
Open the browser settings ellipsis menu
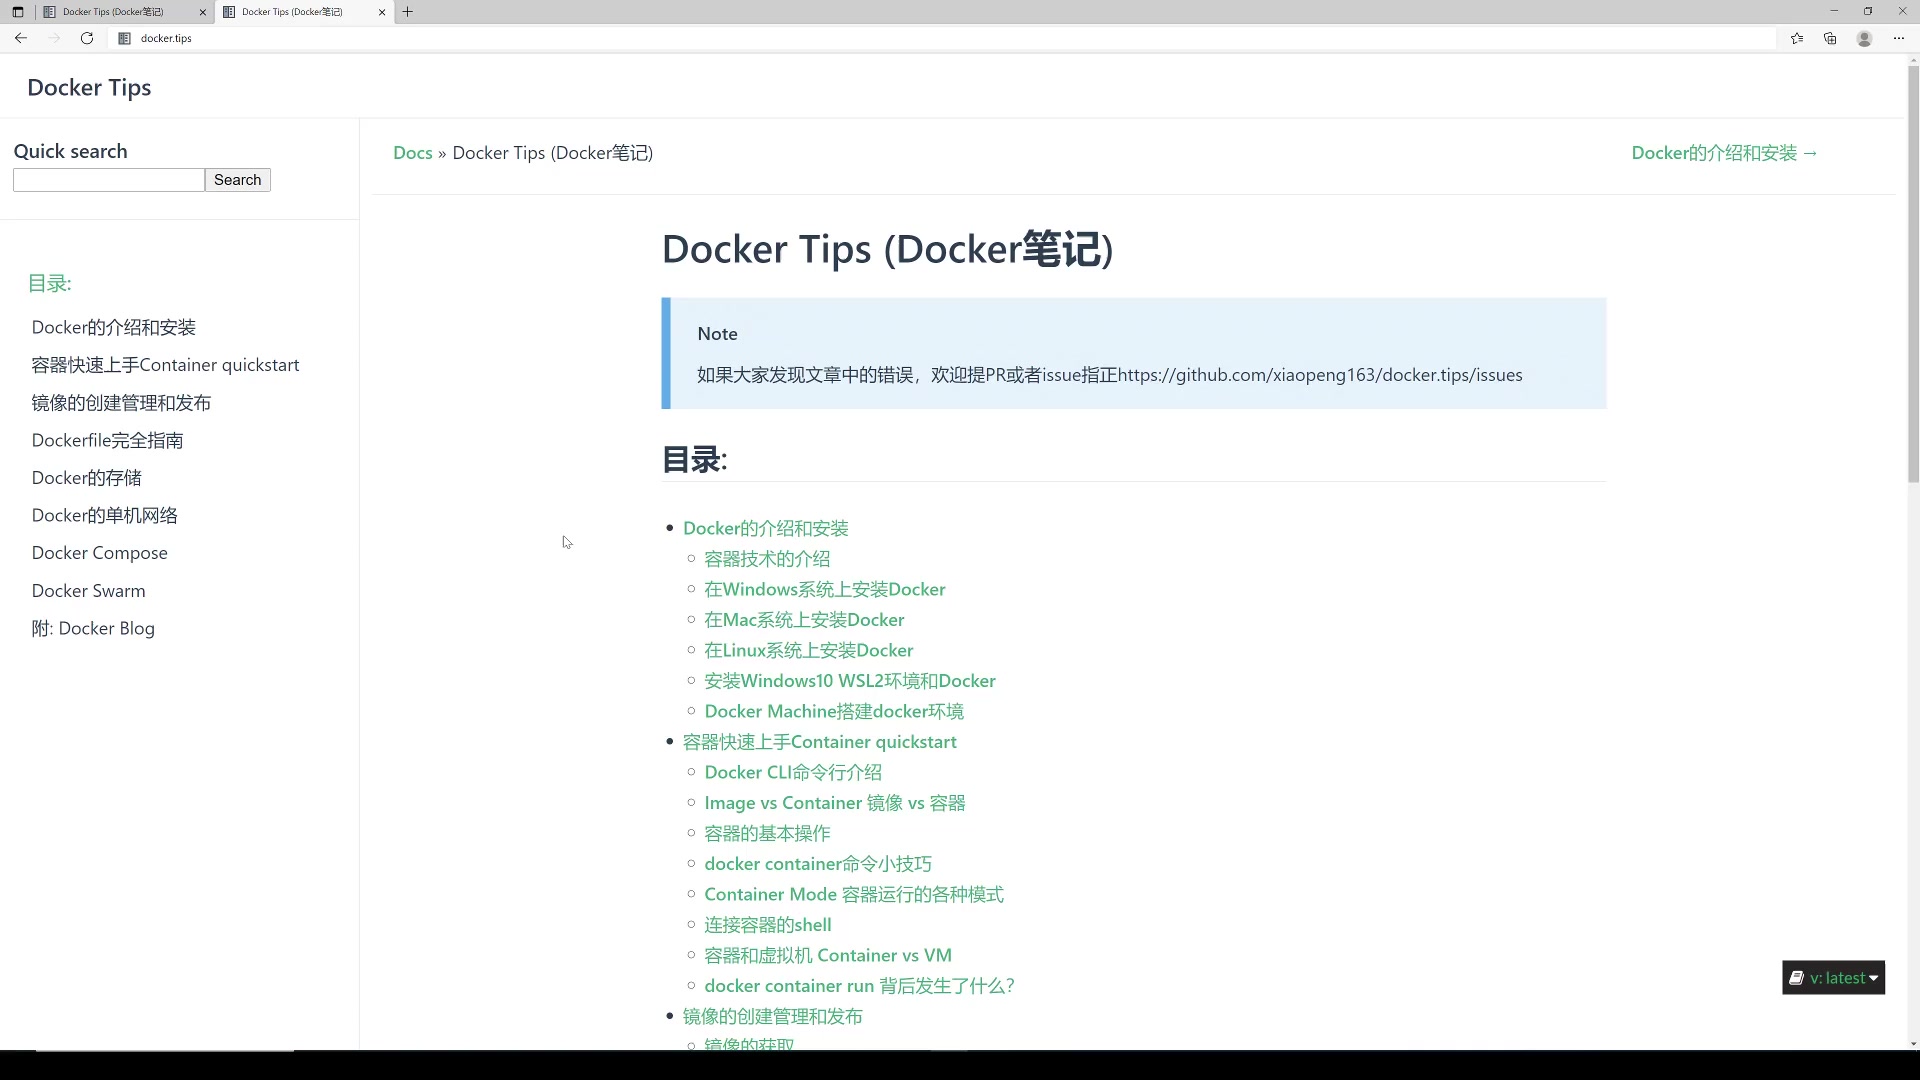(x=1899, y=38)
